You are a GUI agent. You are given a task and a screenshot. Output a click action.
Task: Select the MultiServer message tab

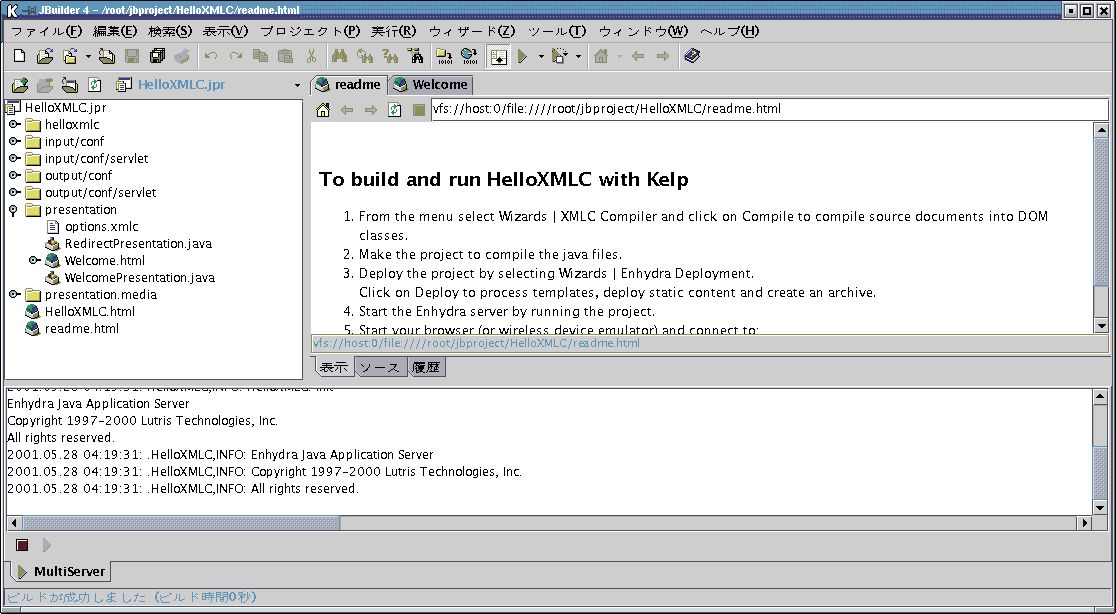click(60, 571)
